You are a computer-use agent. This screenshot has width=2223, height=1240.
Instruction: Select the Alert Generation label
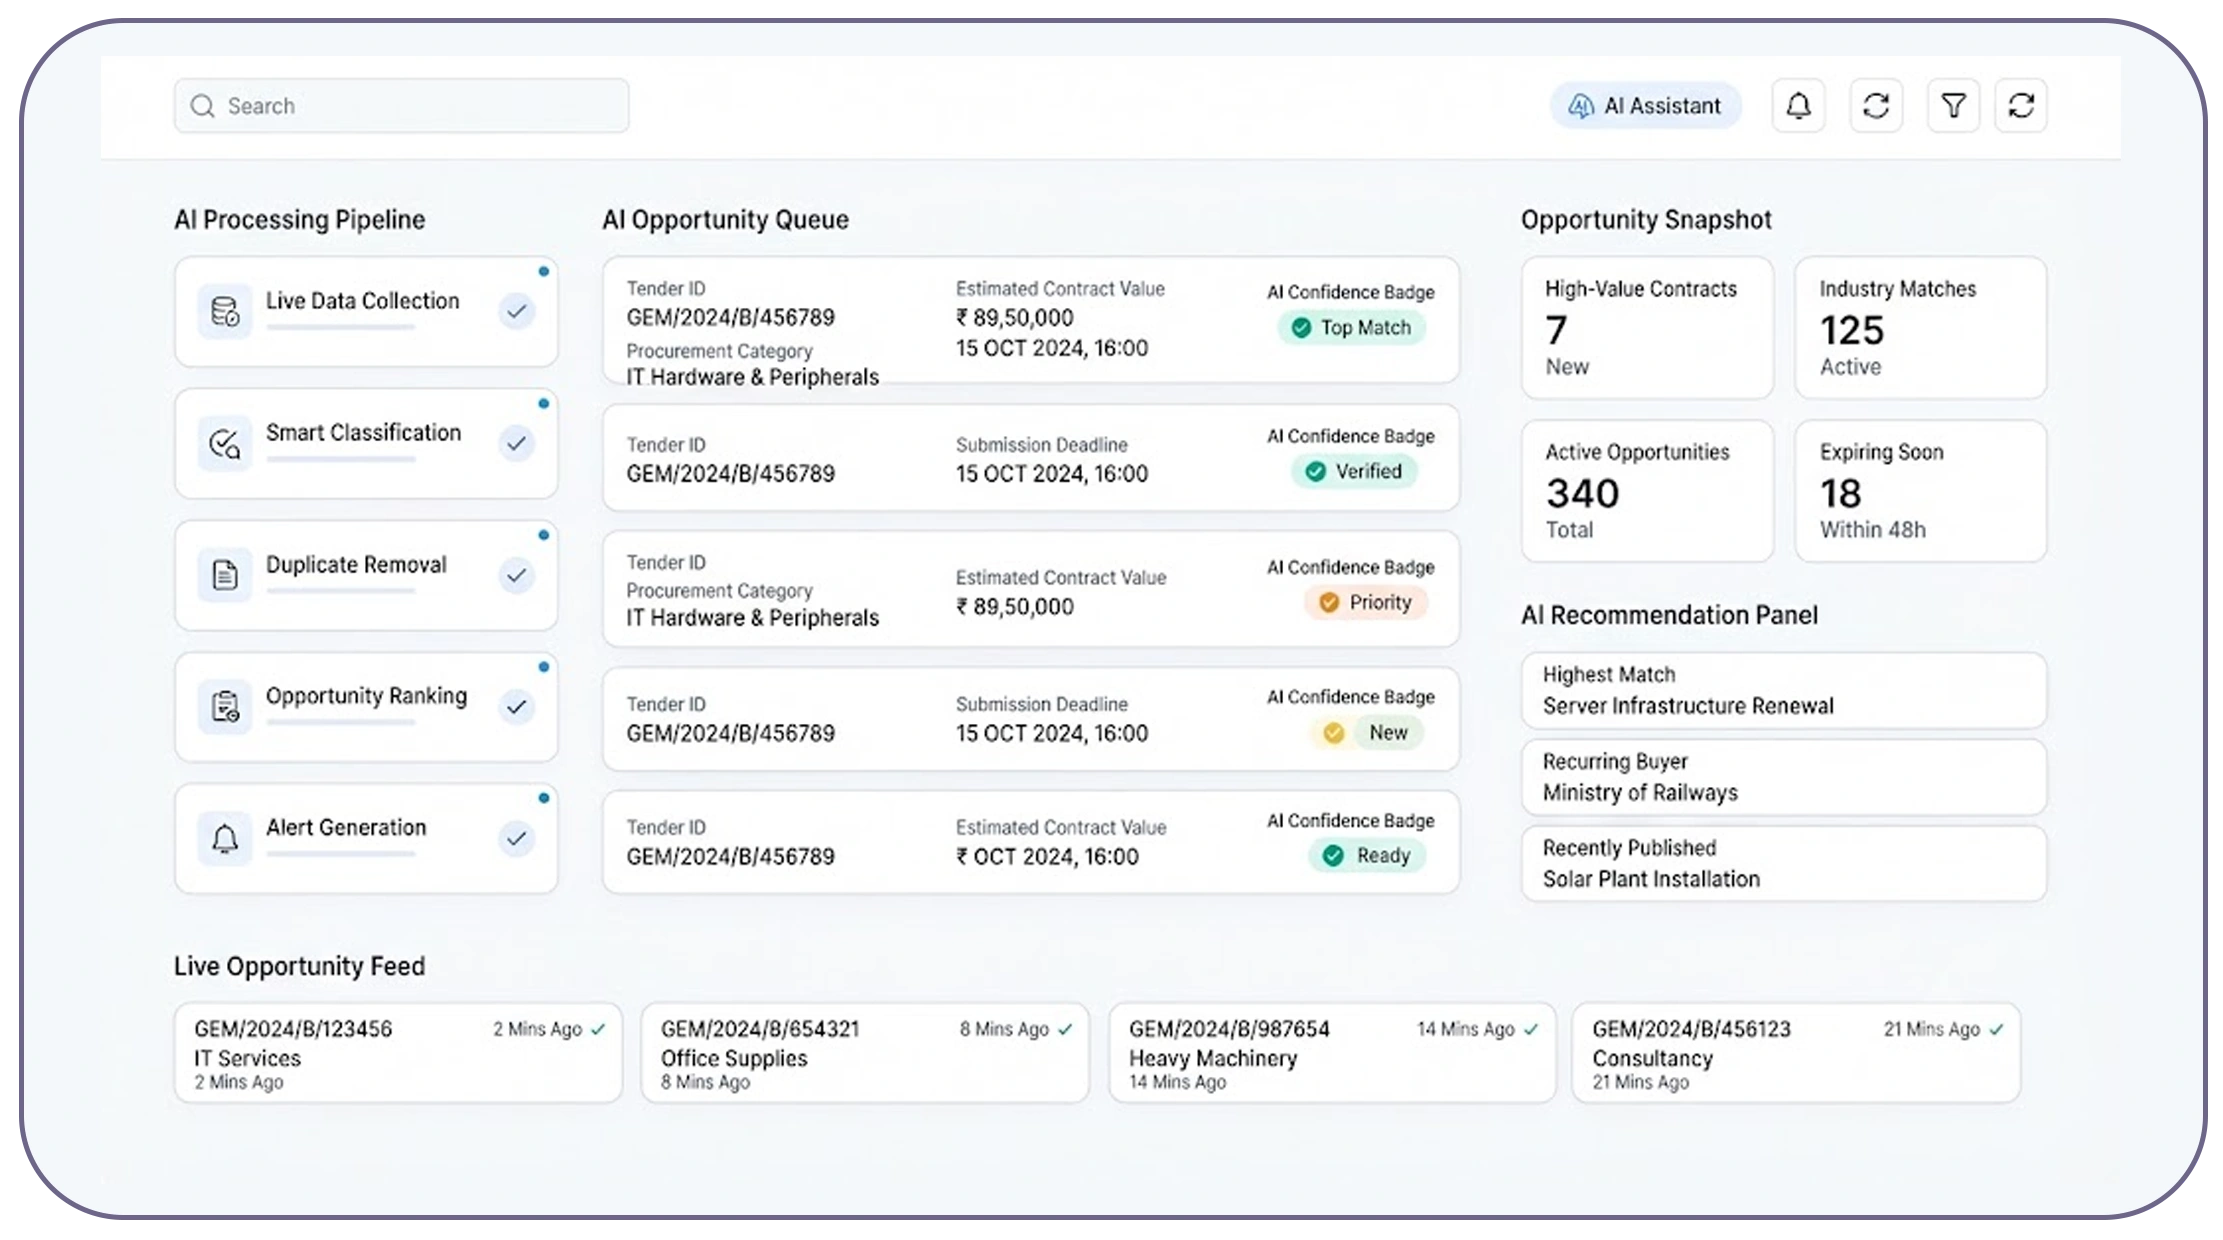point(346,828)
